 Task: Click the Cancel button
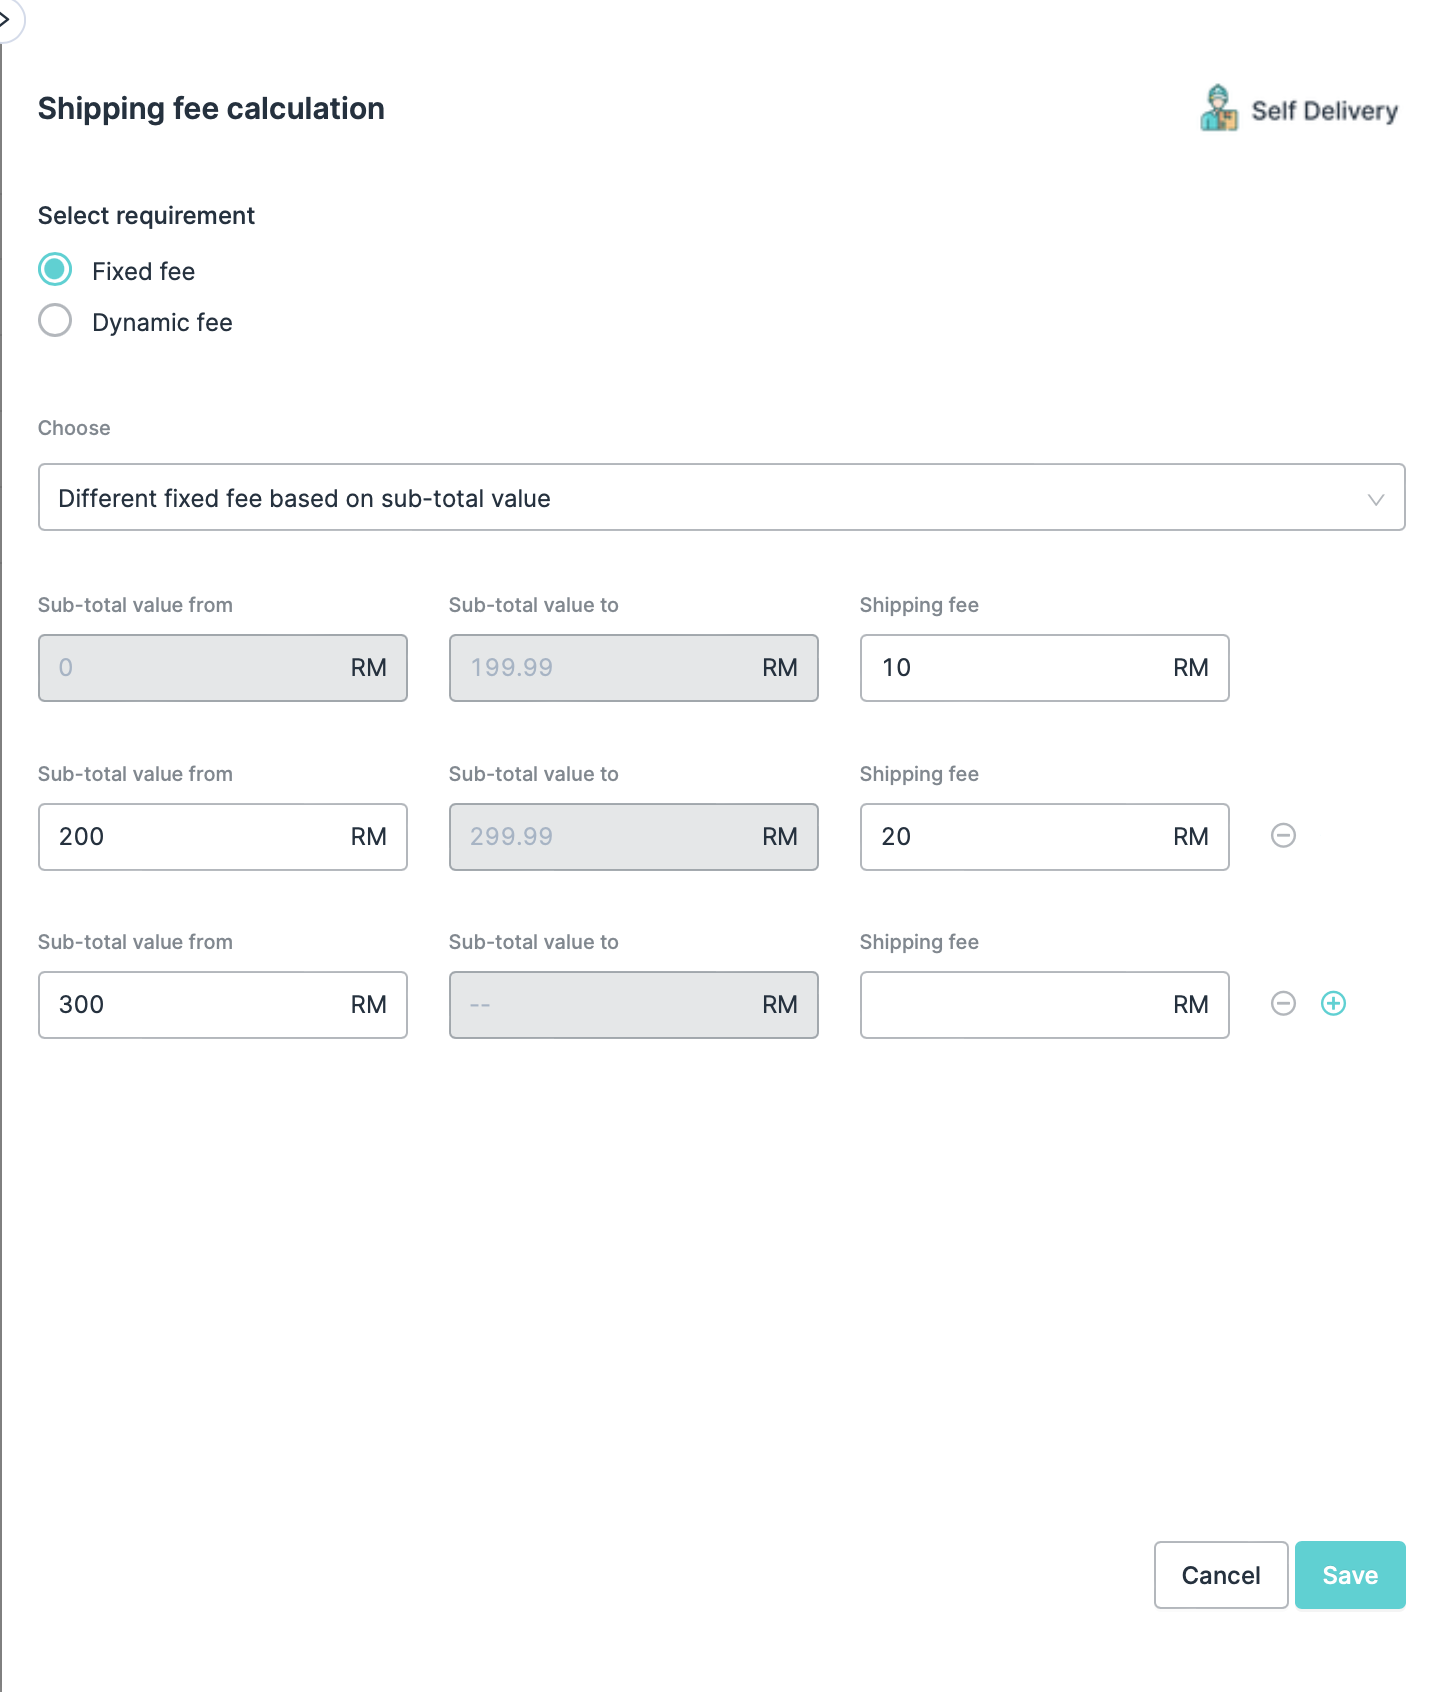(1220, 1575)
